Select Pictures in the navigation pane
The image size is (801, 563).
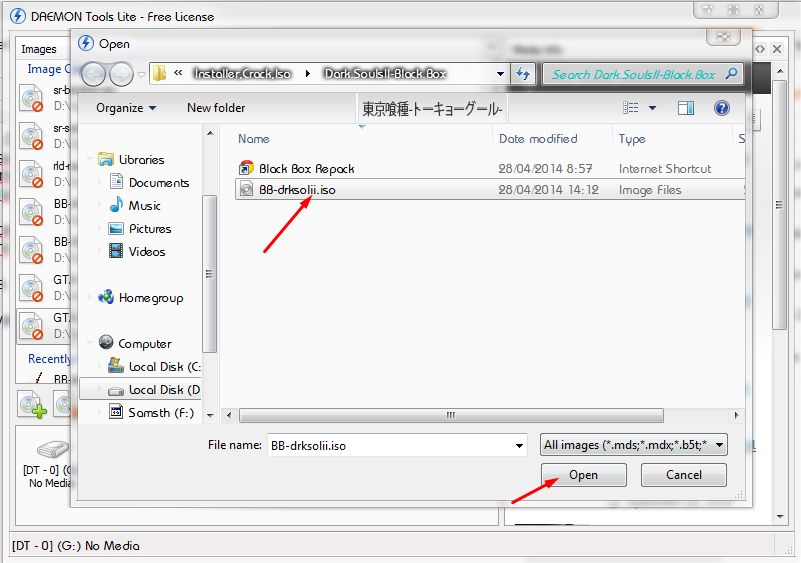(150, 229)
